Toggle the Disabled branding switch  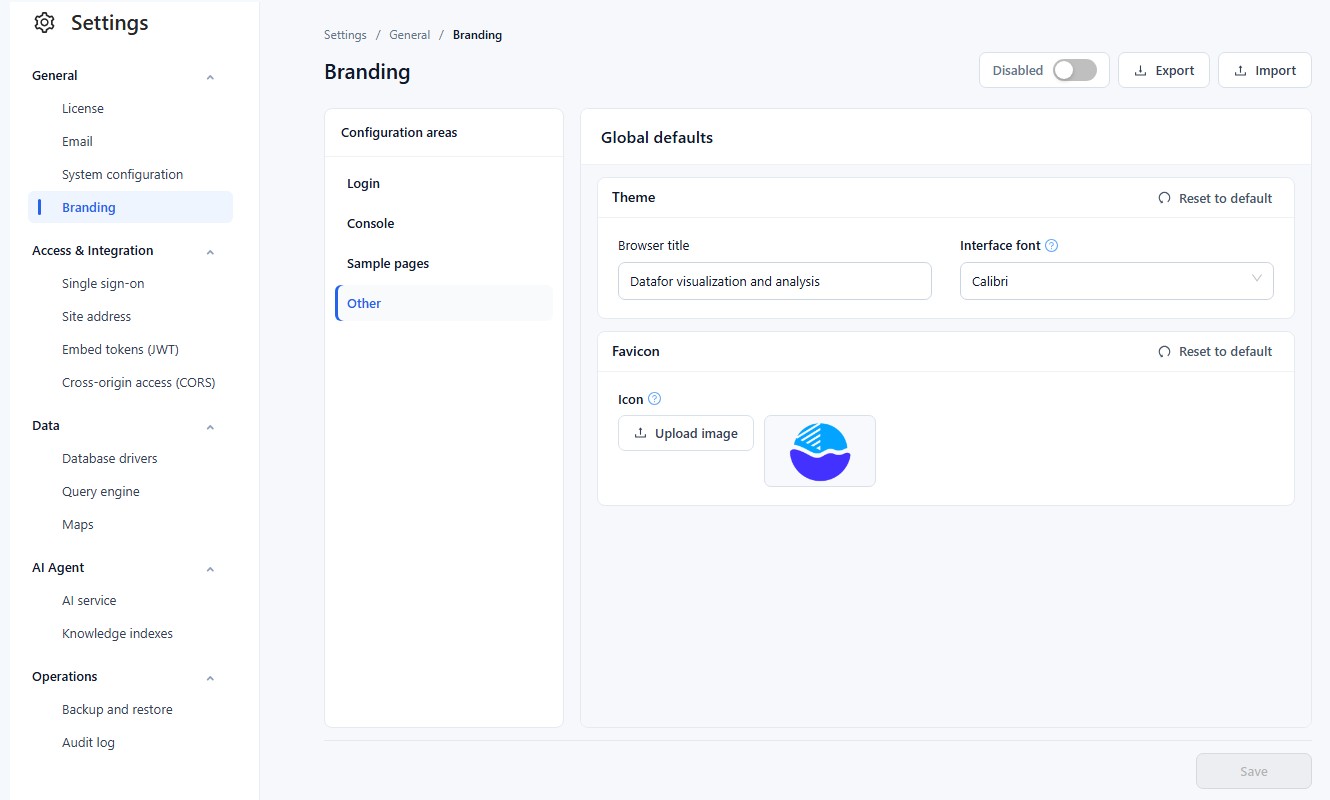tap(1075, 70)
